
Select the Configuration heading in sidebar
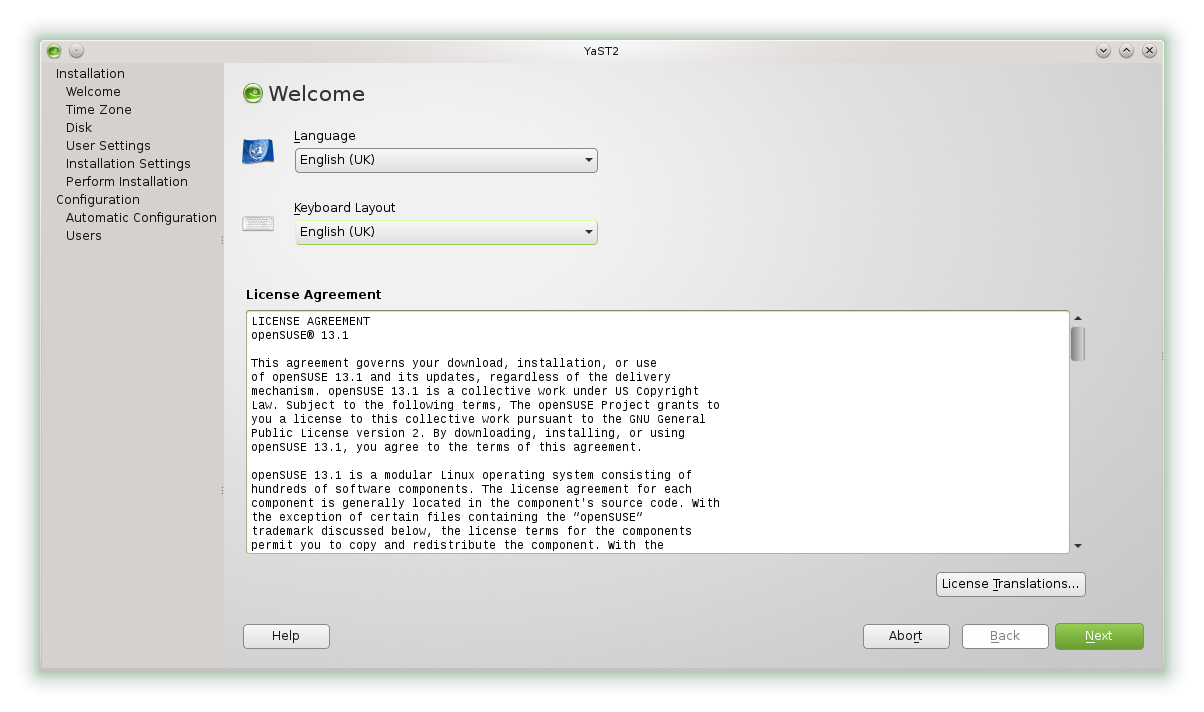point(98,200)
